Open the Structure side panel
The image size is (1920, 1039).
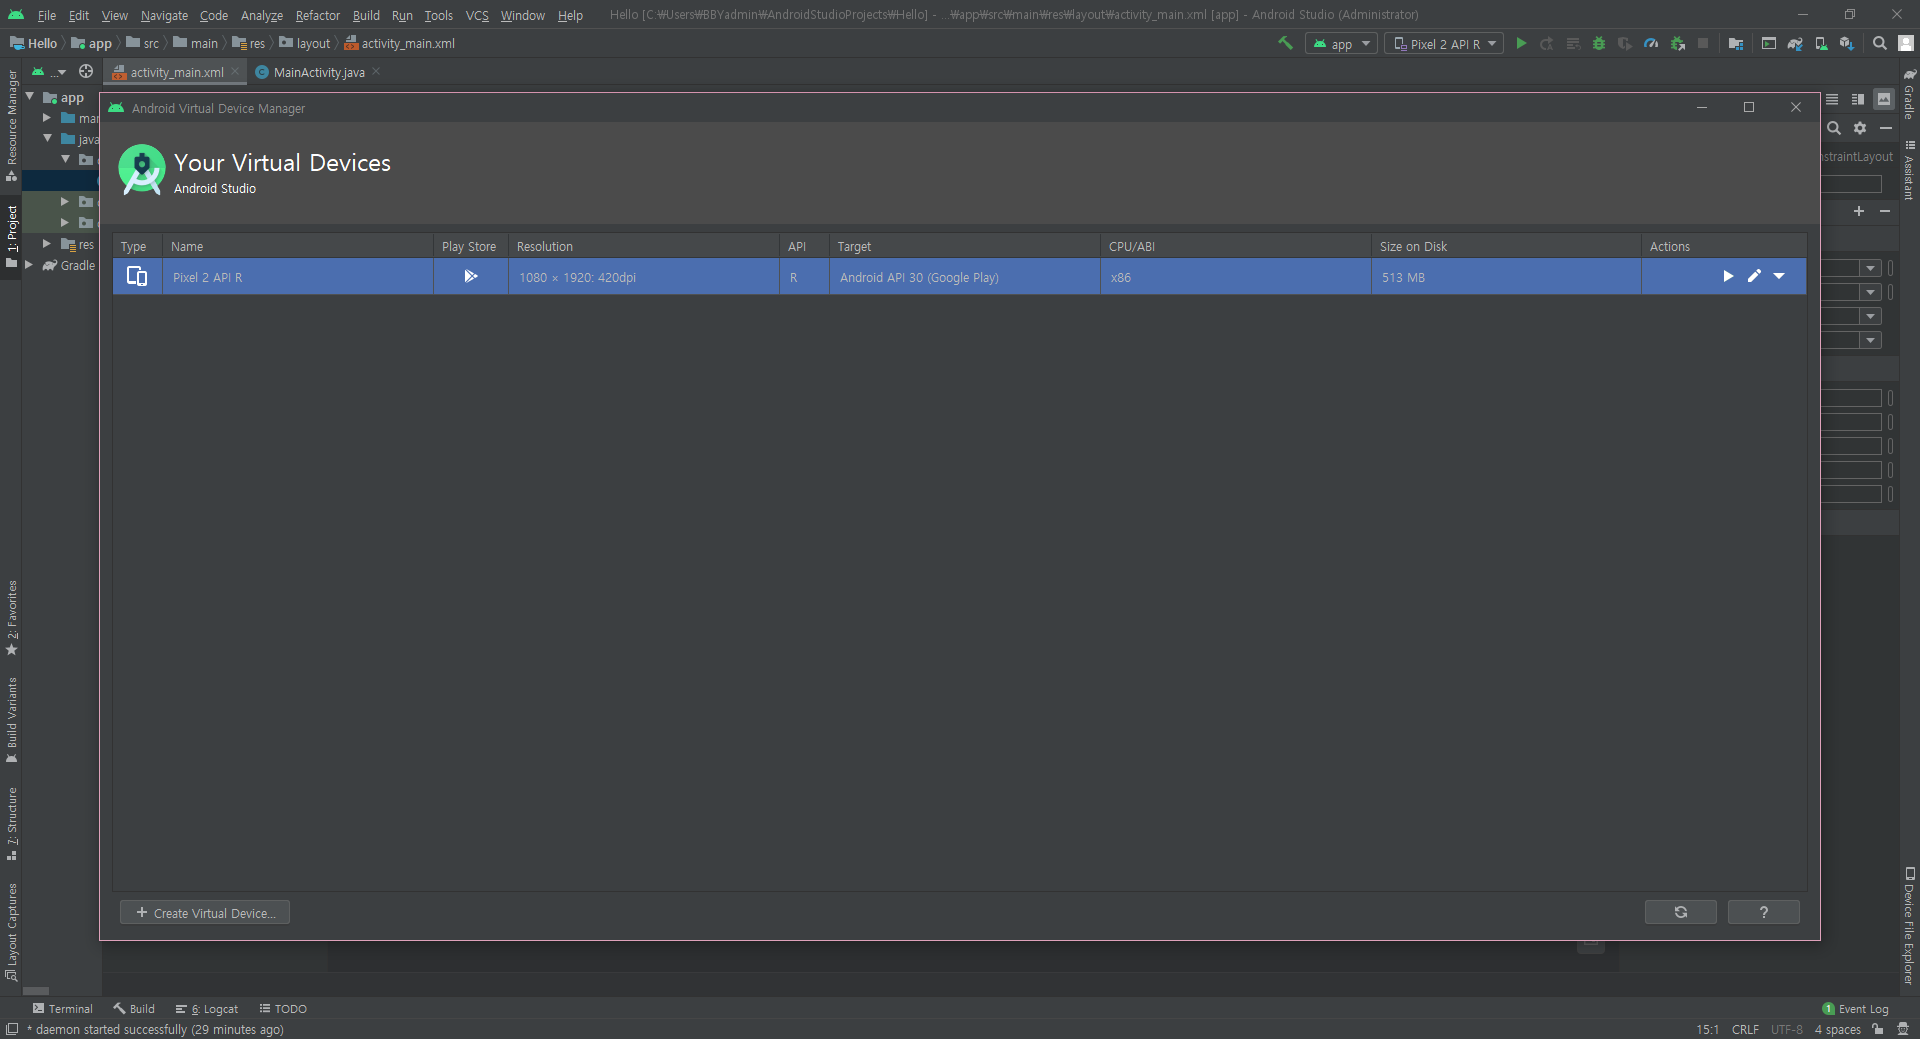tap(12, 824)
